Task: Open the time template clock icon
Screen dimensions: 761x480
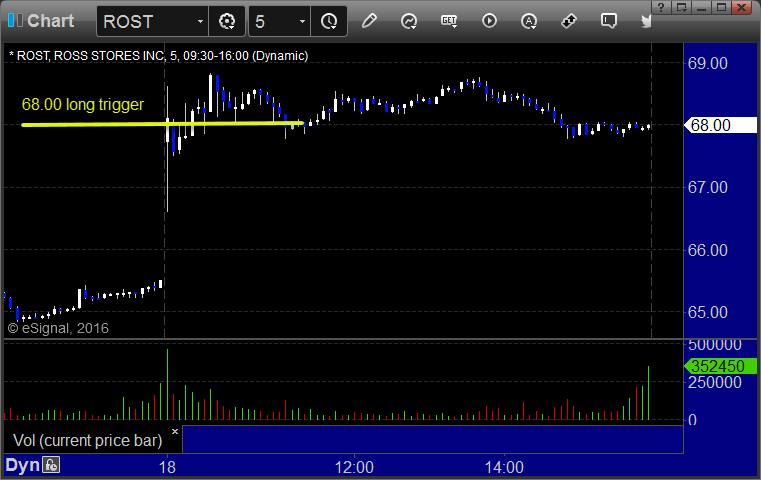Action: tap(329, 21)
